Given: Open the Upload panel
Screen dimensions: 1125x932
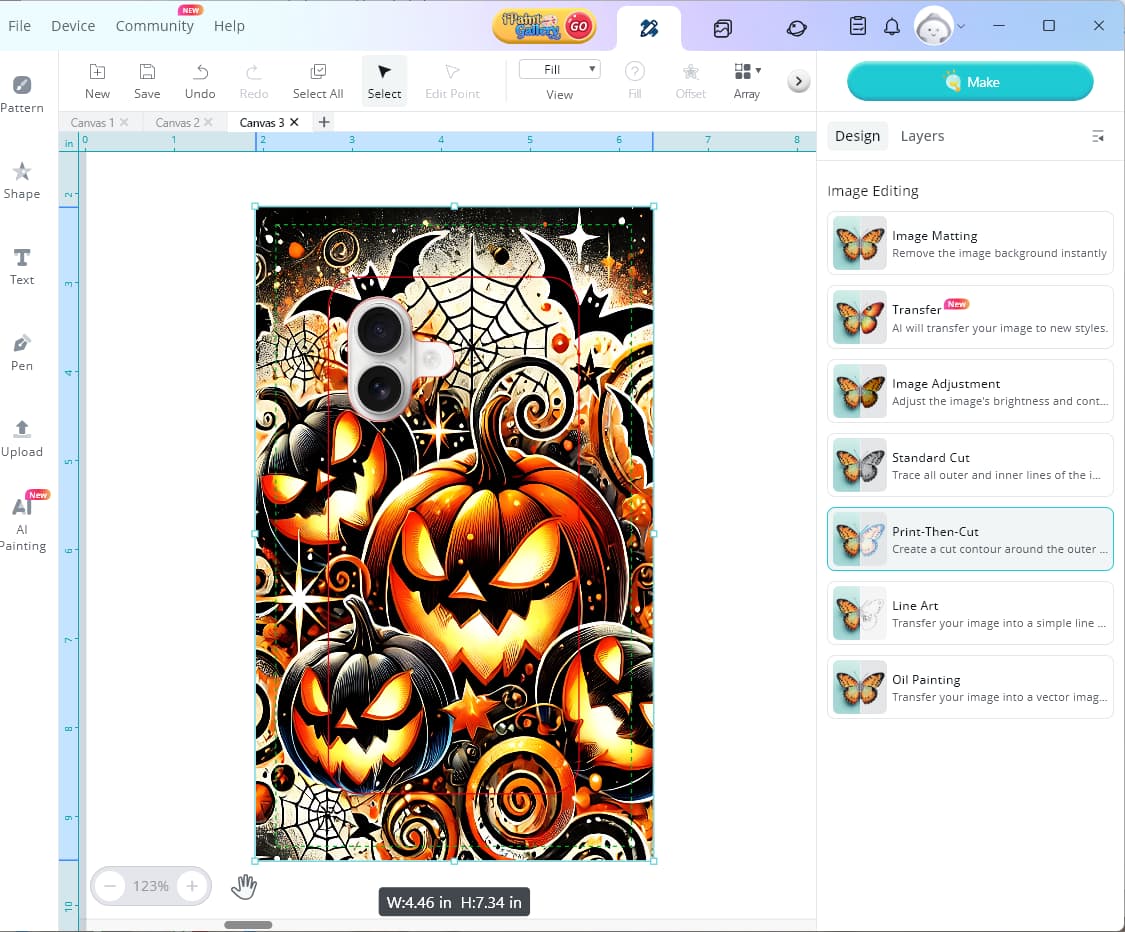Looking at the screenshot, I should (x=22, y=438).
